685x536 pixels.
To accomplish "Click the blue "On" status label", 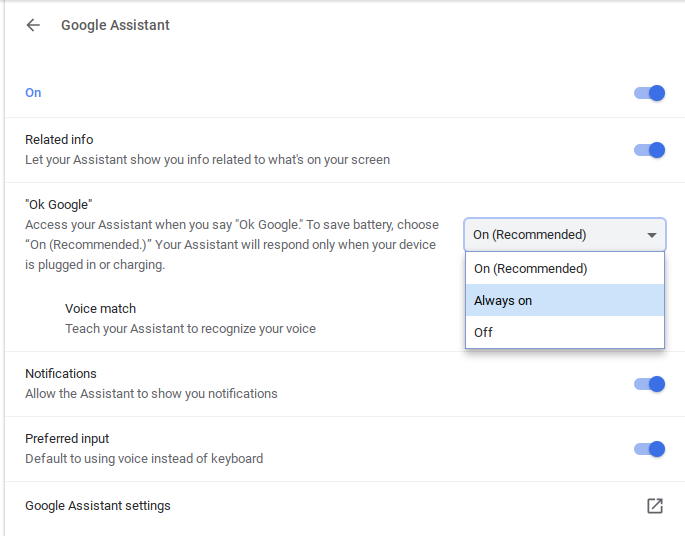I will coord(33,93).
